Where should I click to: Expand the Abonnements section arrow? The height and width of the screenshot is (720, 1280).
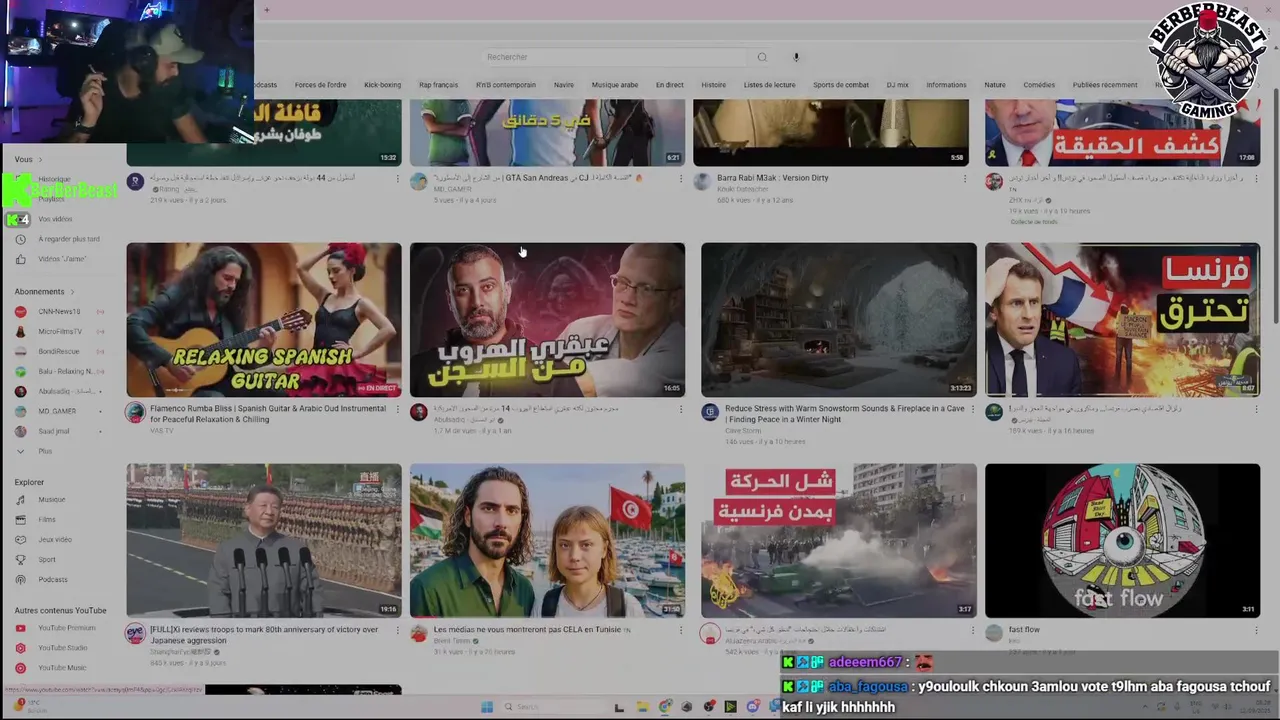74,292
